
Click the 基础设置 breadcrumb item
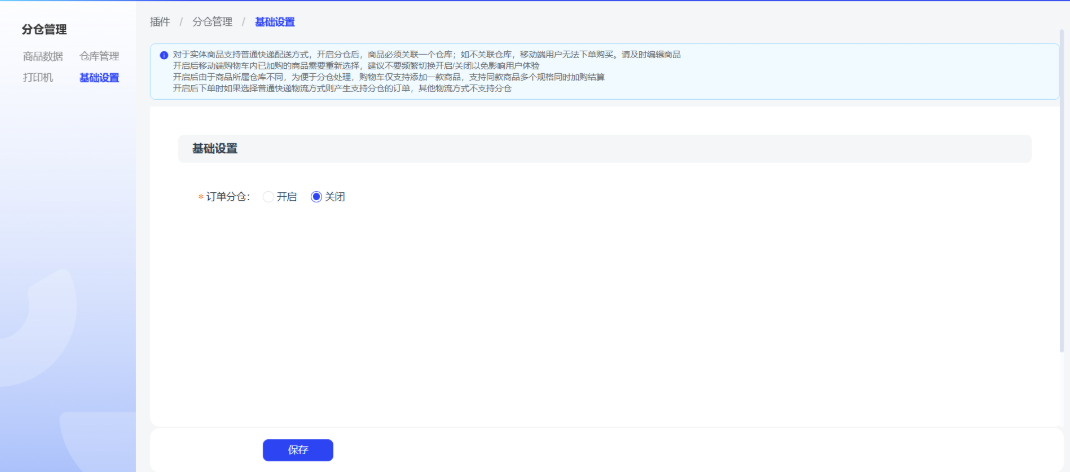tap(275, 21)
